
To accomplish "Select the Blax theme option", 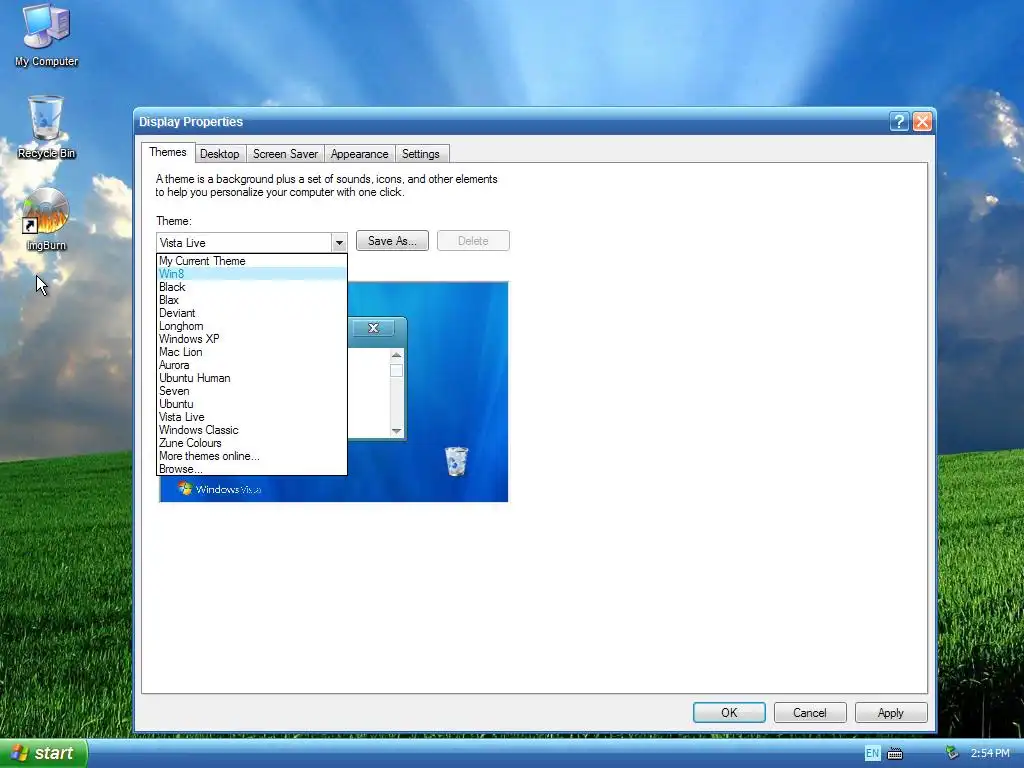I will click(251, 300).
